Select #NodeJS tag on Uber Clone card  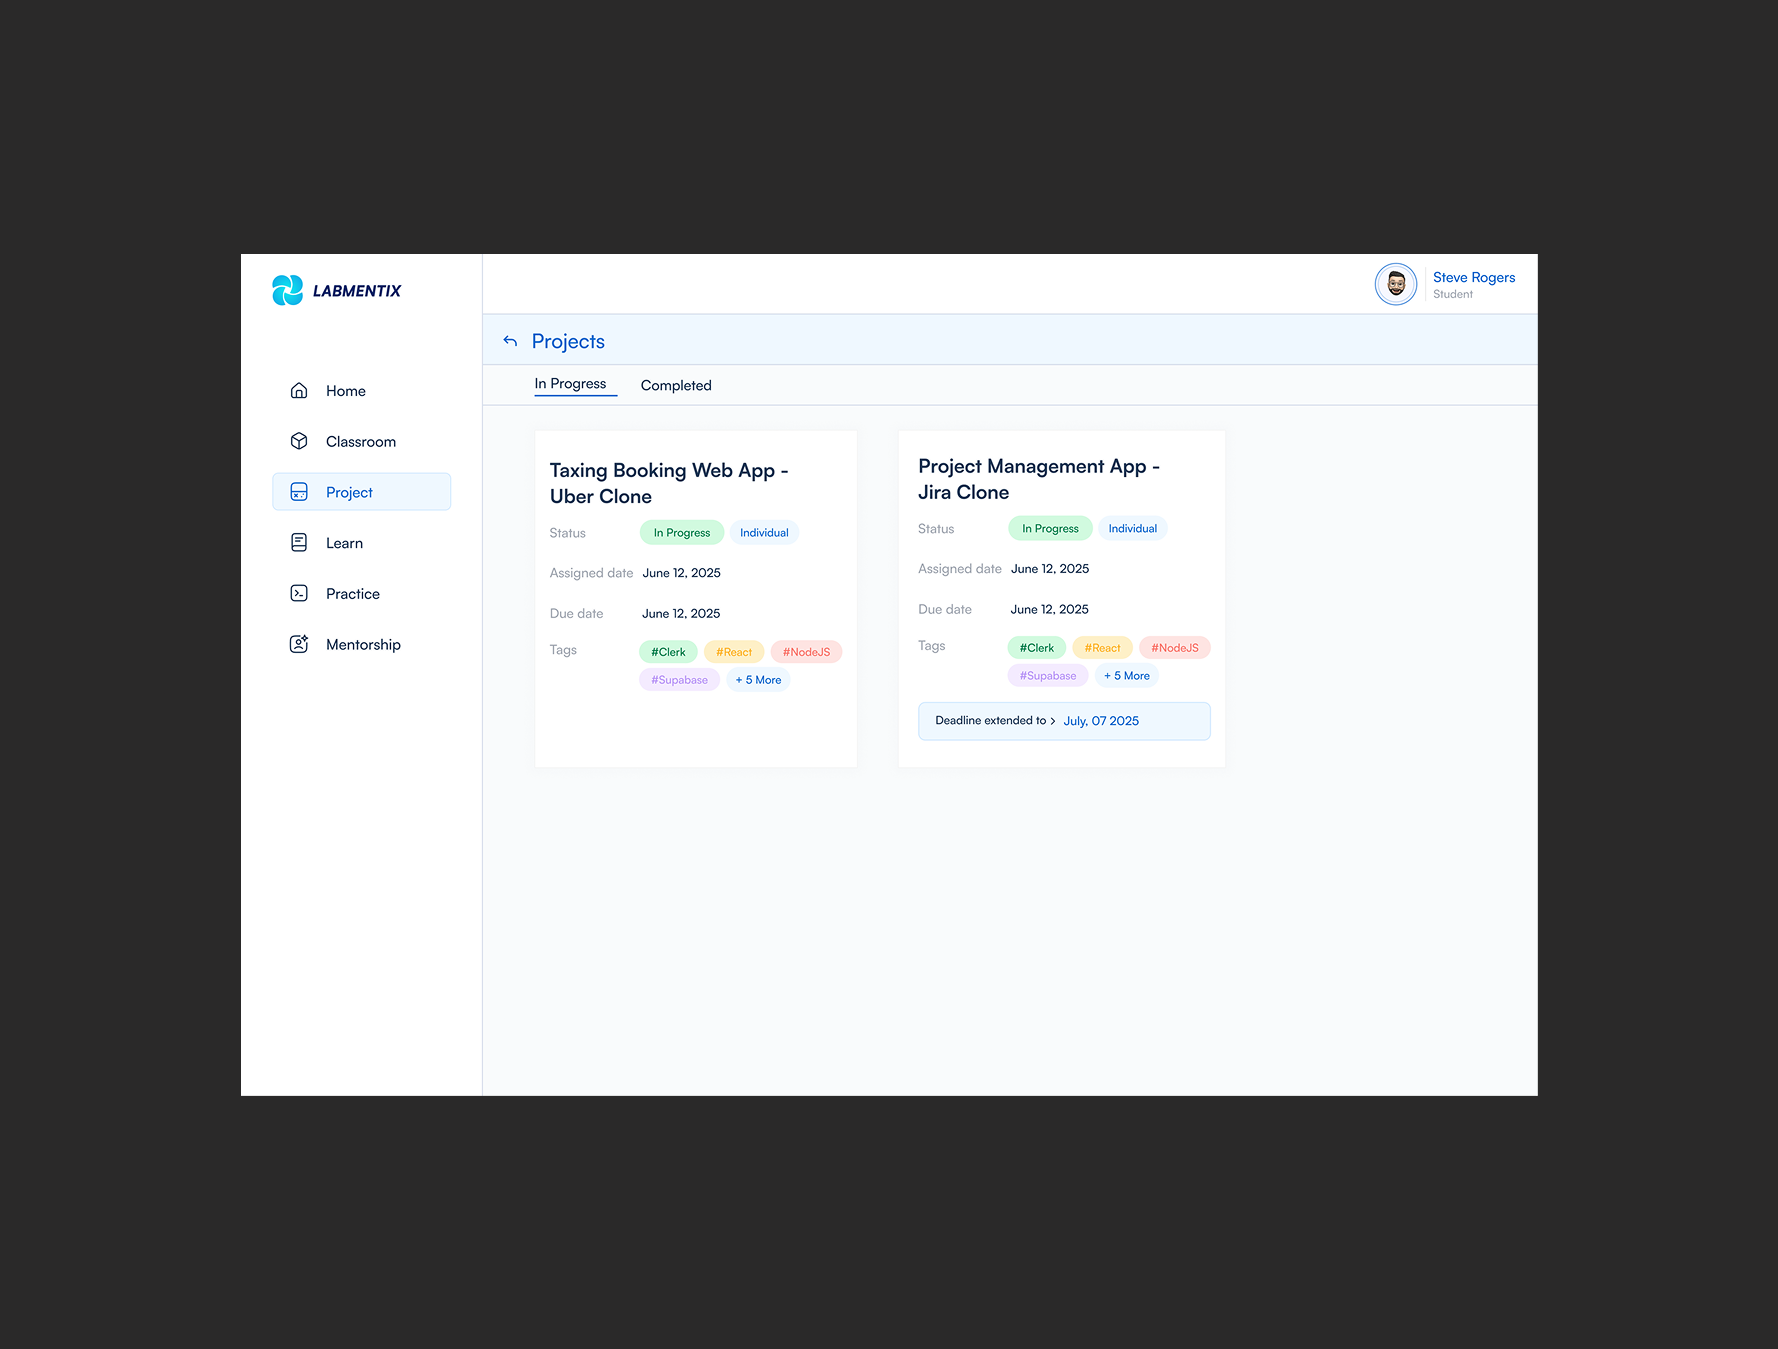click(x=806, y=652)
